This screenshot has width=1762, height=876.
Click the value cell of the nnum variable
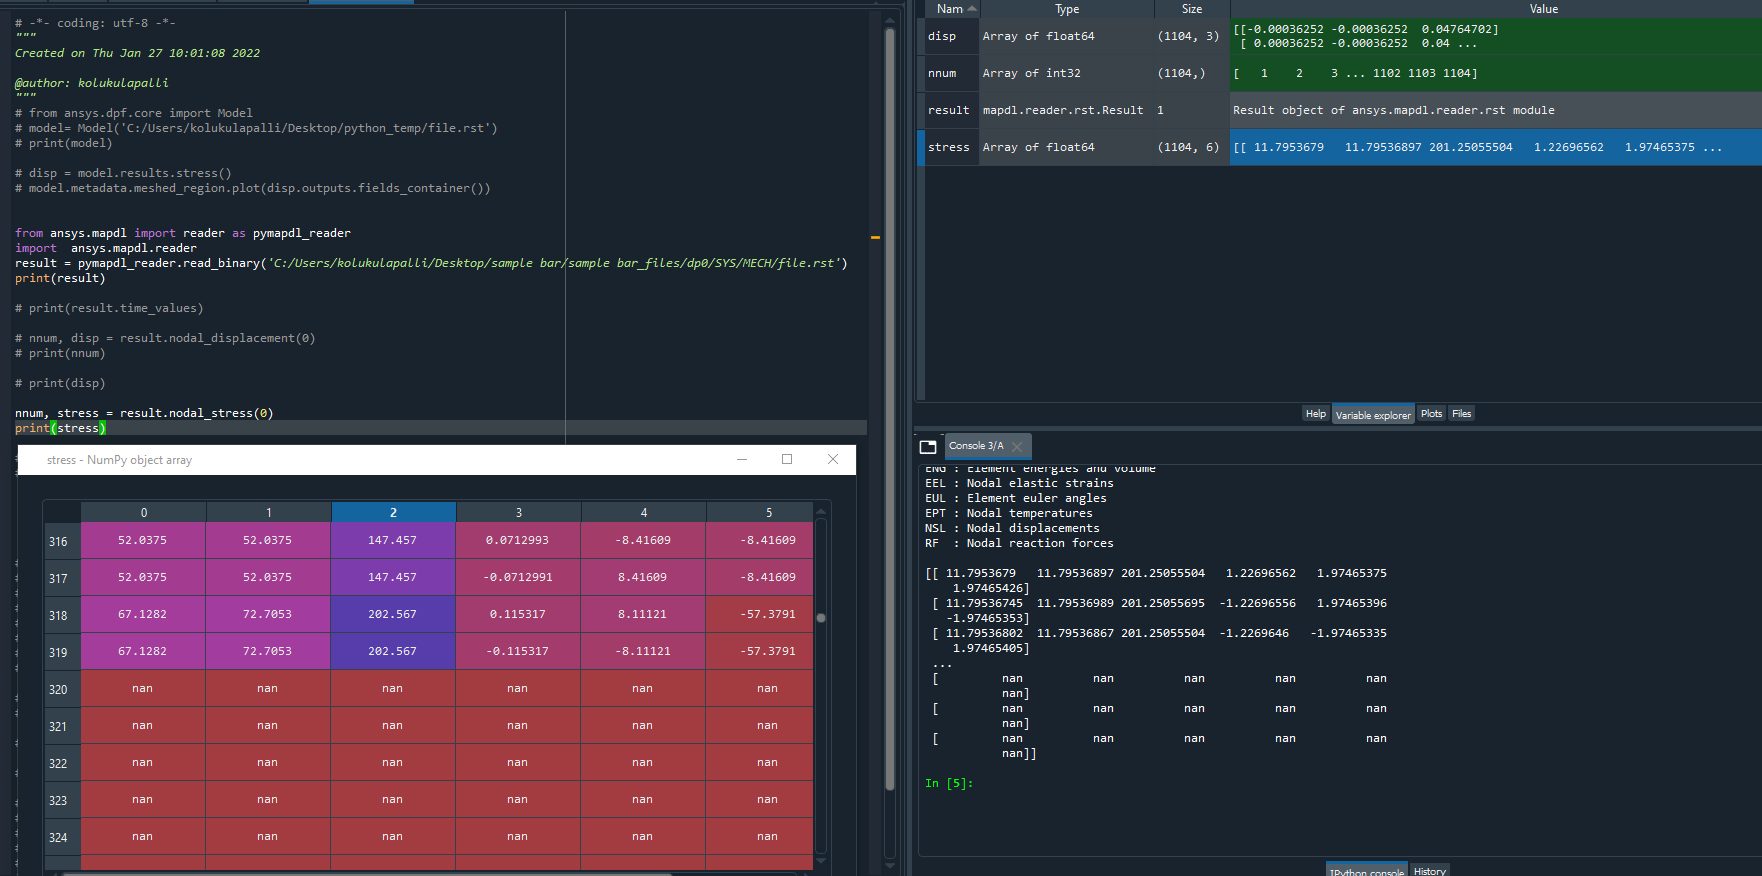coord(1495,73)
